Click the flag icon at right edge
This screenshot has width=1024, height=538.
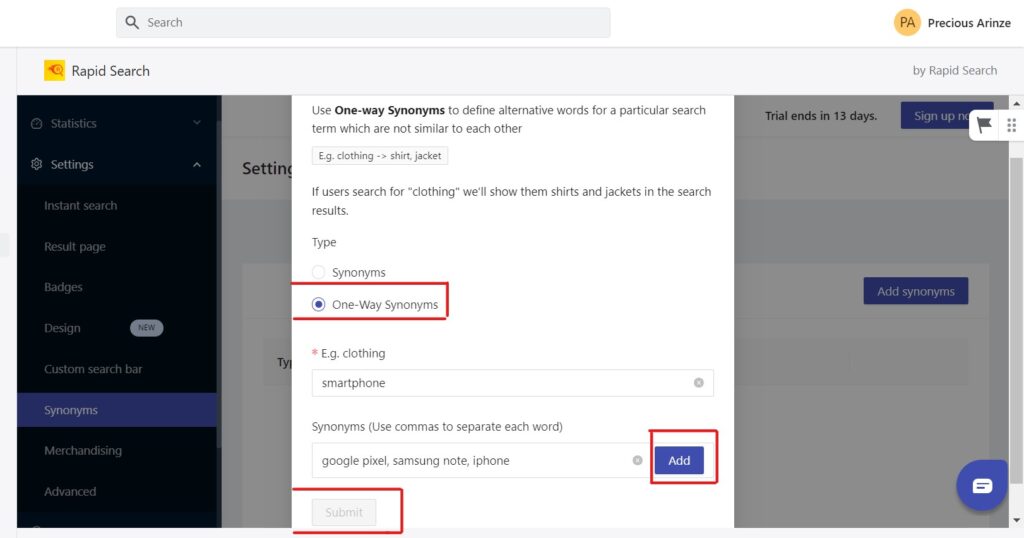coord(984,125)
